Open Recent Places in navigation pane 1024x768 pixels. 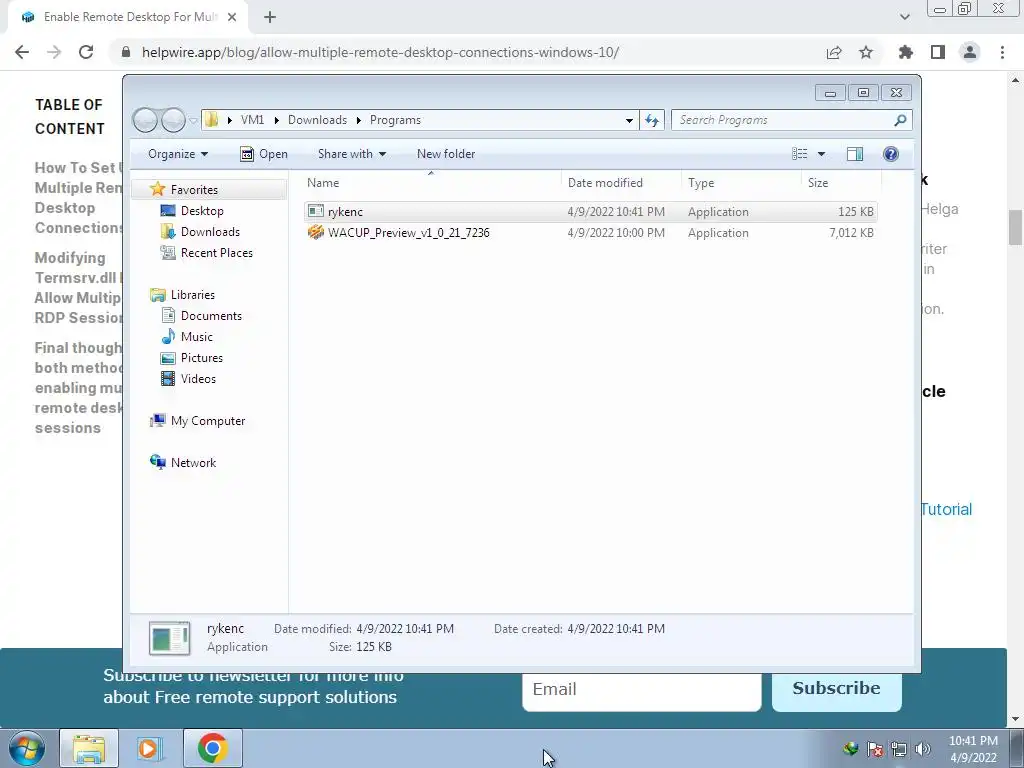coord(216,253)
